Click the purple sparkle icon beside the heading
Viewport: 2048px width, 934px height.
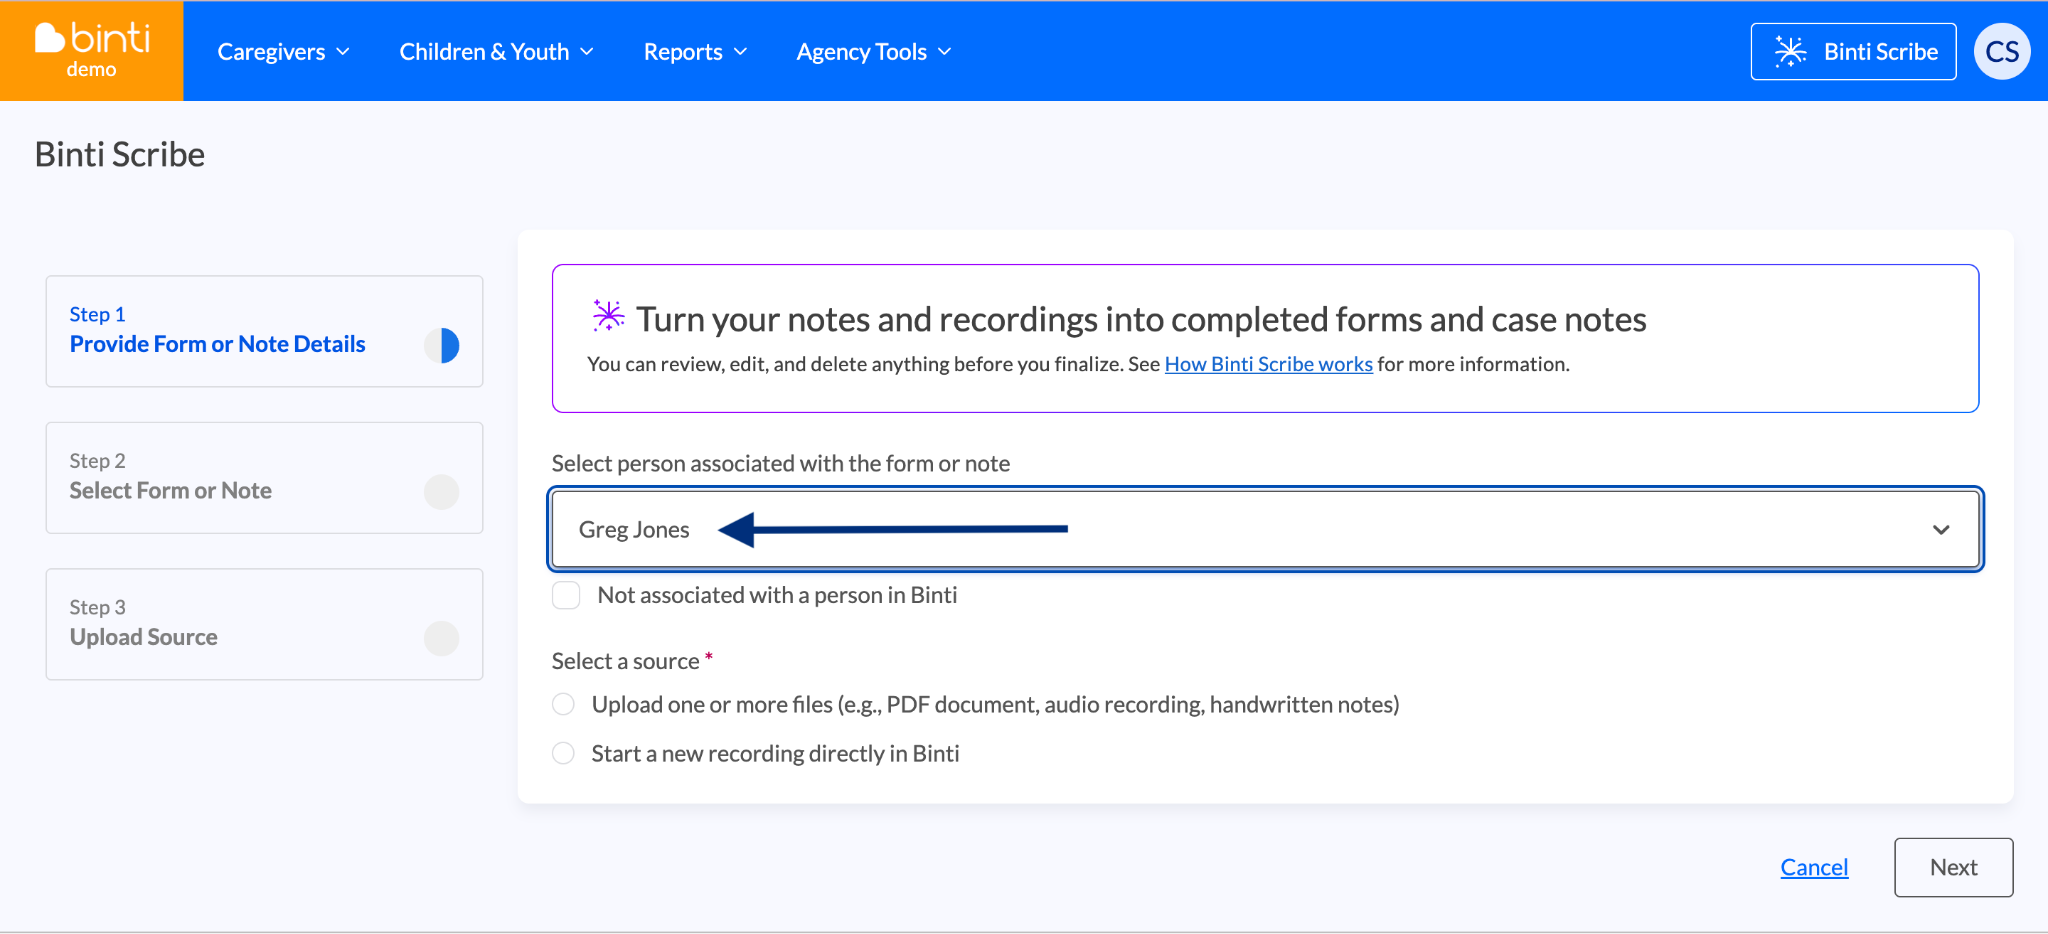click(608, 316)
